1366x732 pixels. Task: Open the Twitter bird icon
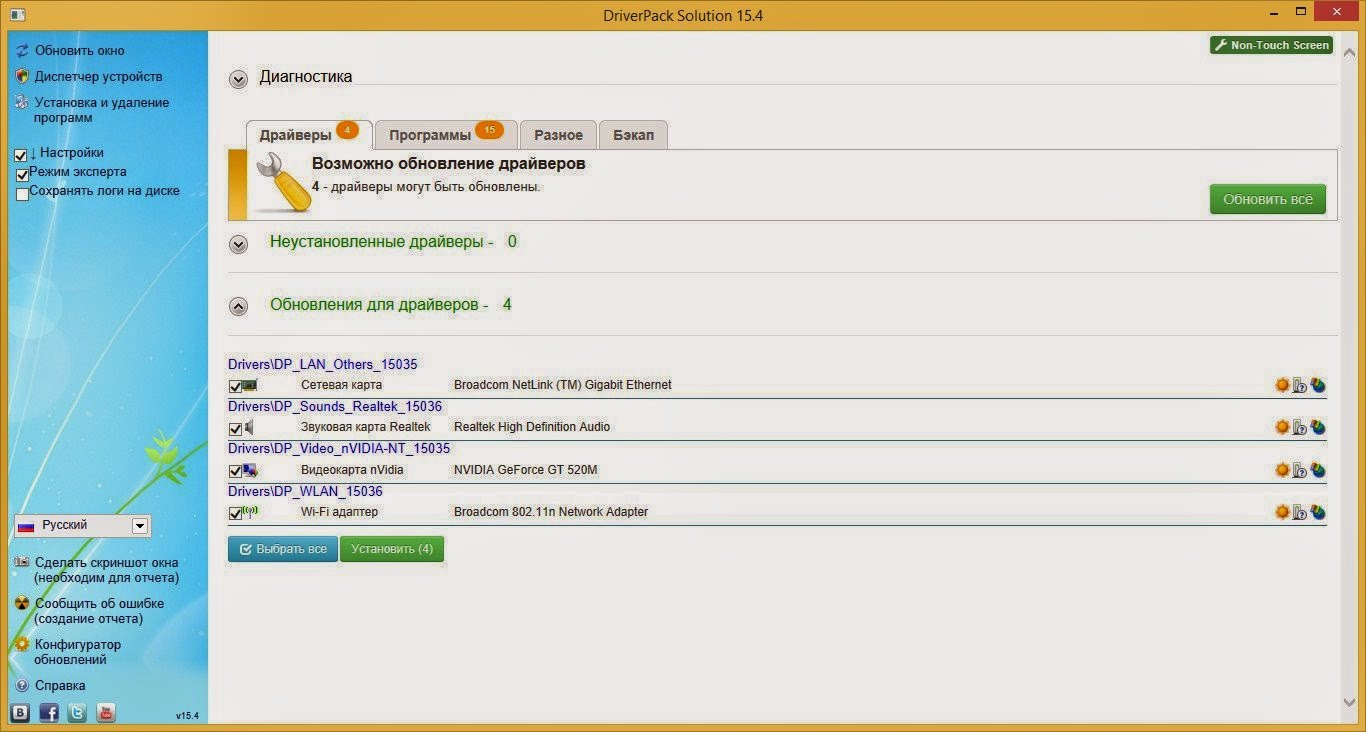[x=77, y=713]
